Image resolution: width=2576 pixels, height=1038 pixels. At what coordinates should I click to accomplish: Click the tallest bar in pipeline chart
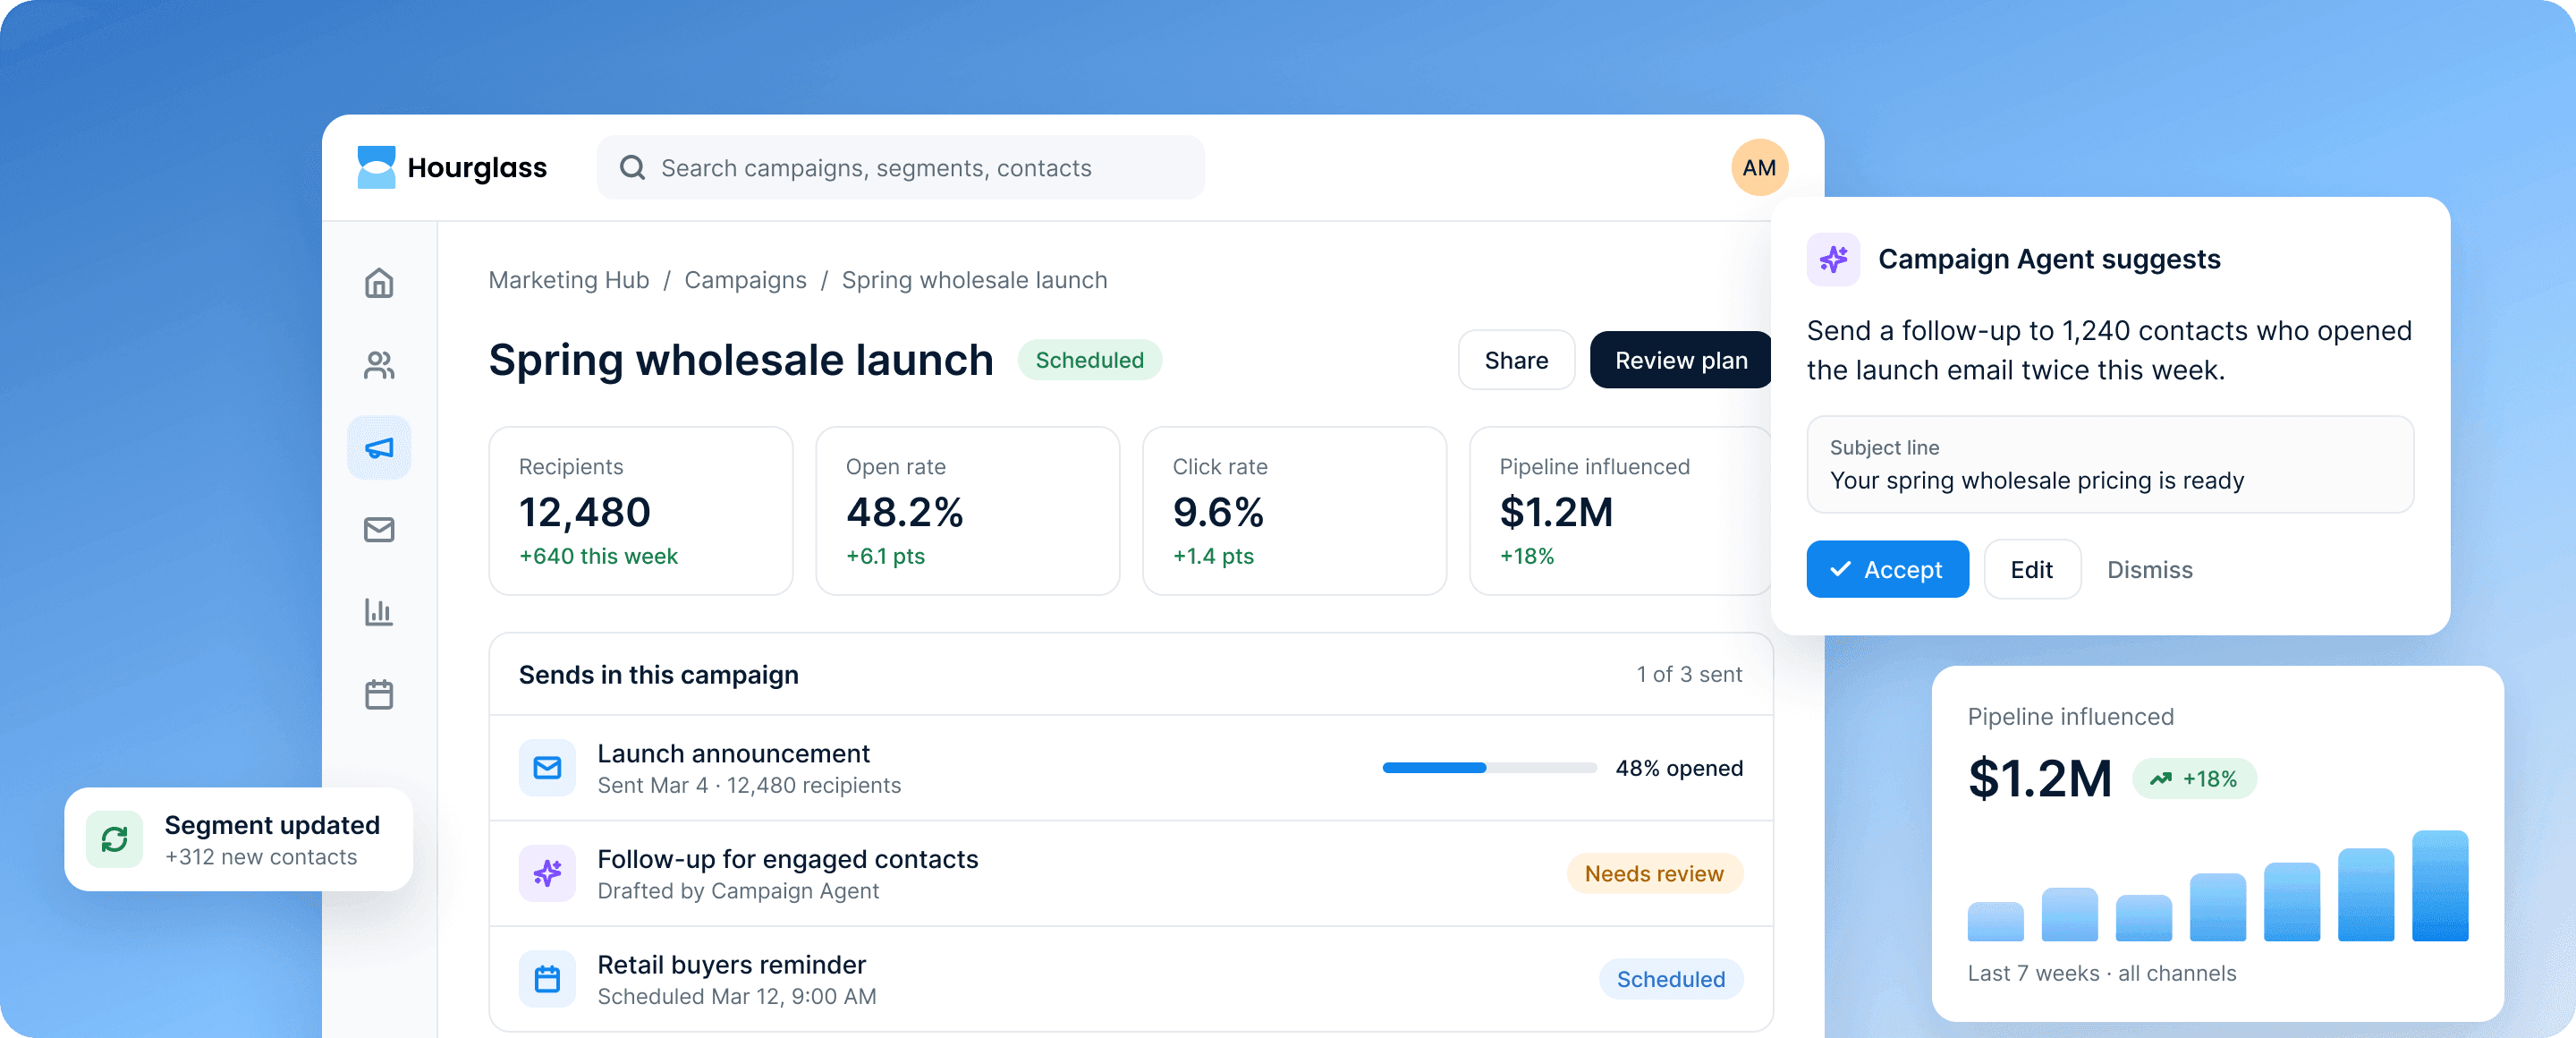[2439, 885]
